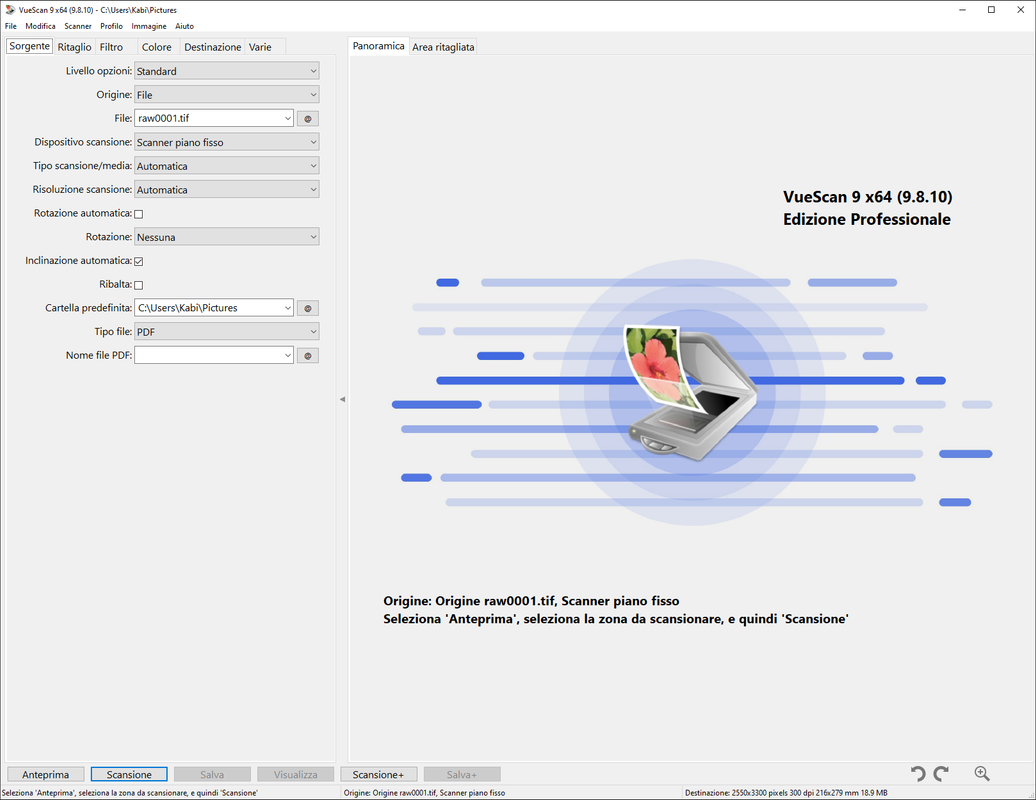Open the Tipo scansione/media dropdown
The width and height of the screenshot is (1036, 800).
(x=227, y=166)
